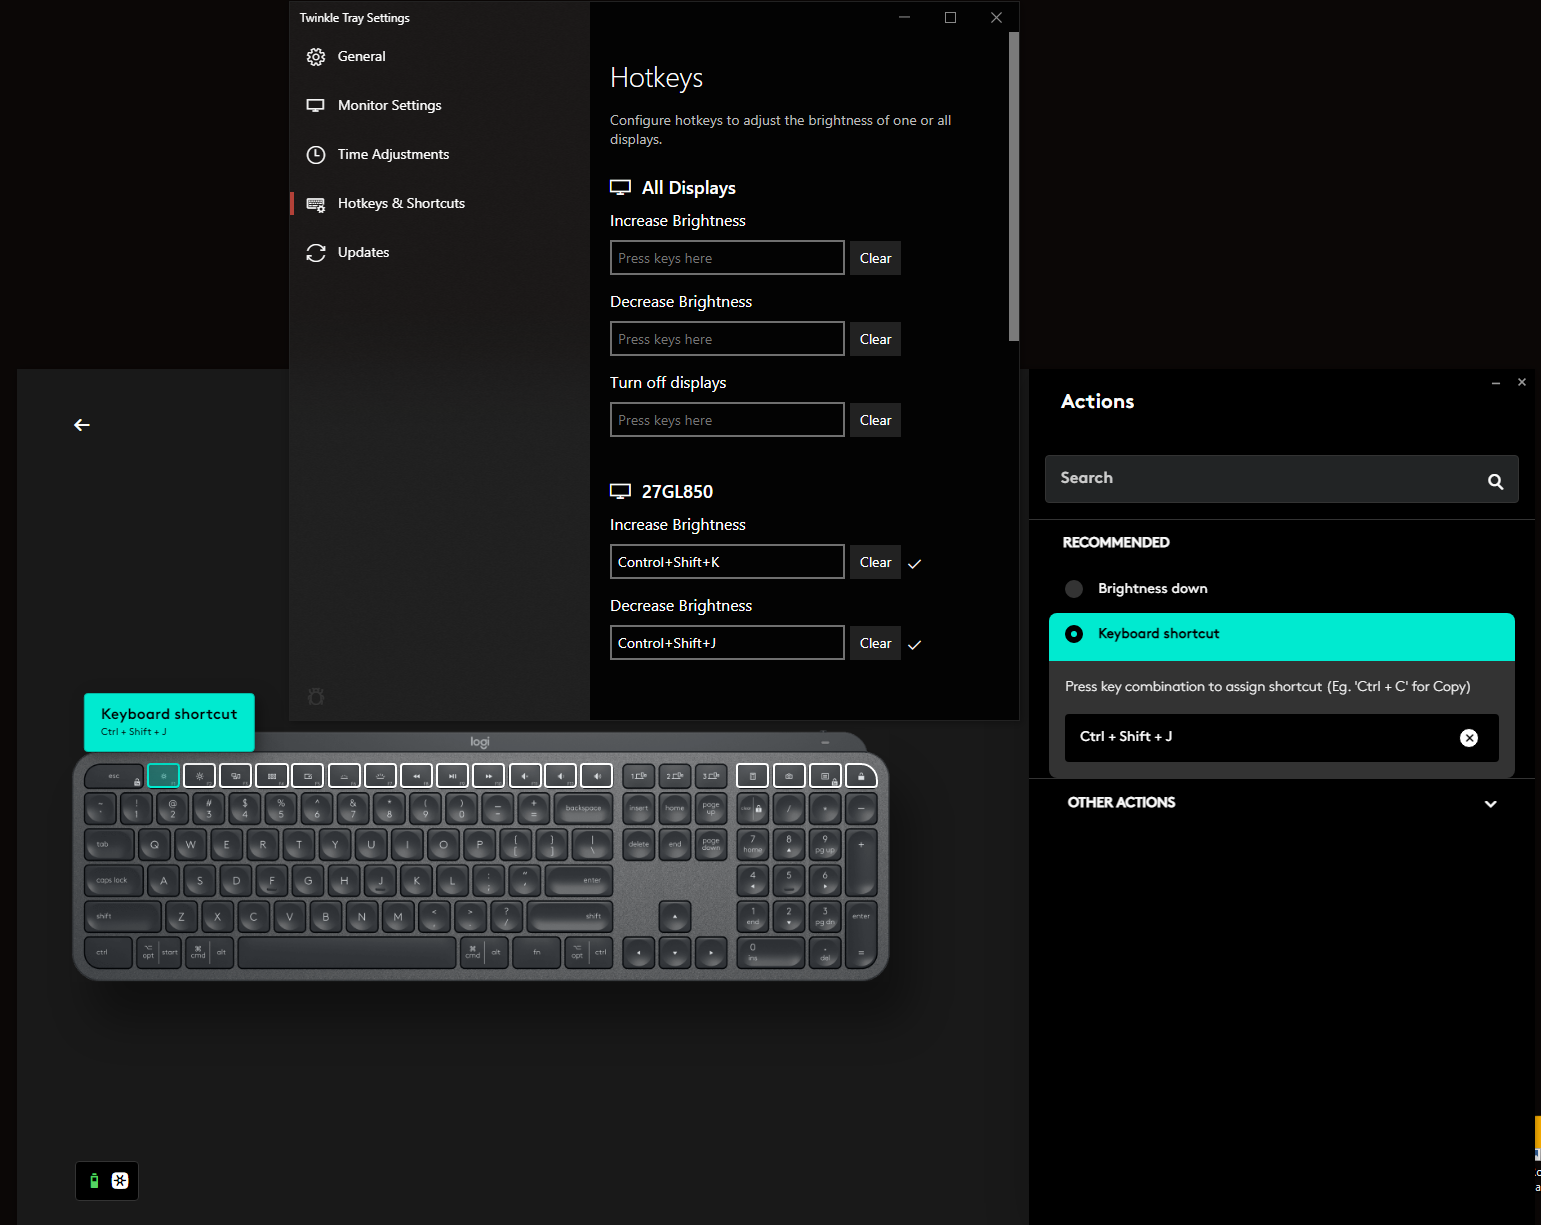
Task: Click the Control+Shift+K hotkey field
Action: click(x=727, y=562)
